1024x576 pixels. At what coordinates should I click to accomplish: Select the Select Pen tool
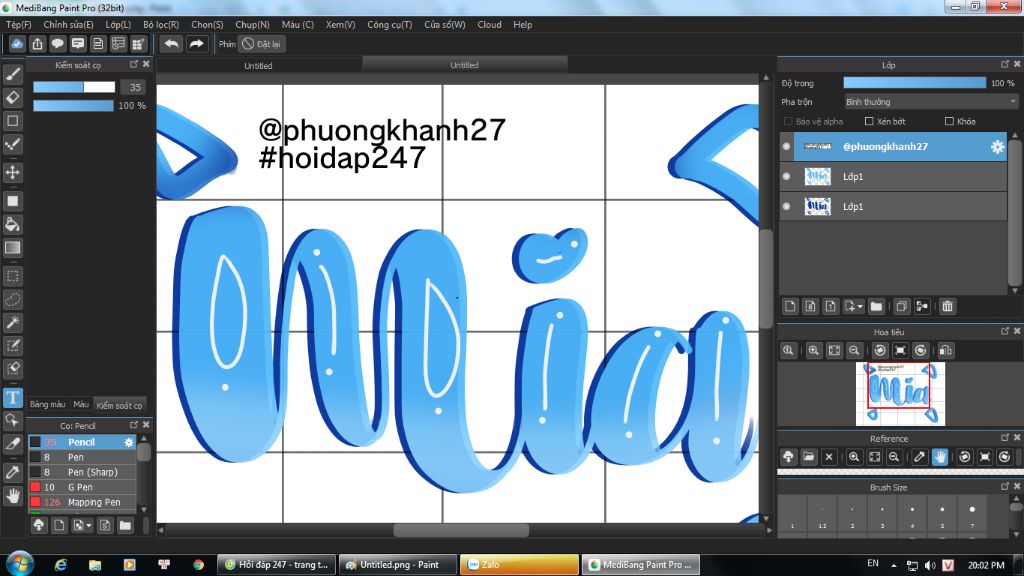coord(12,345)
